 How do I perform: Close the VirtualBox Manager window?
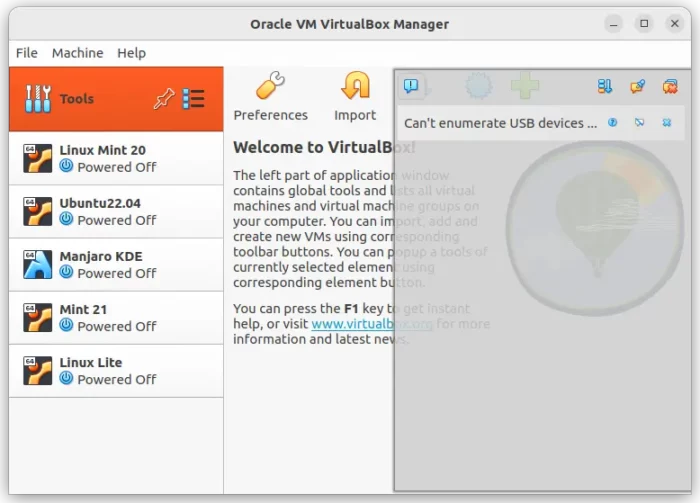(x=675, y=24)
